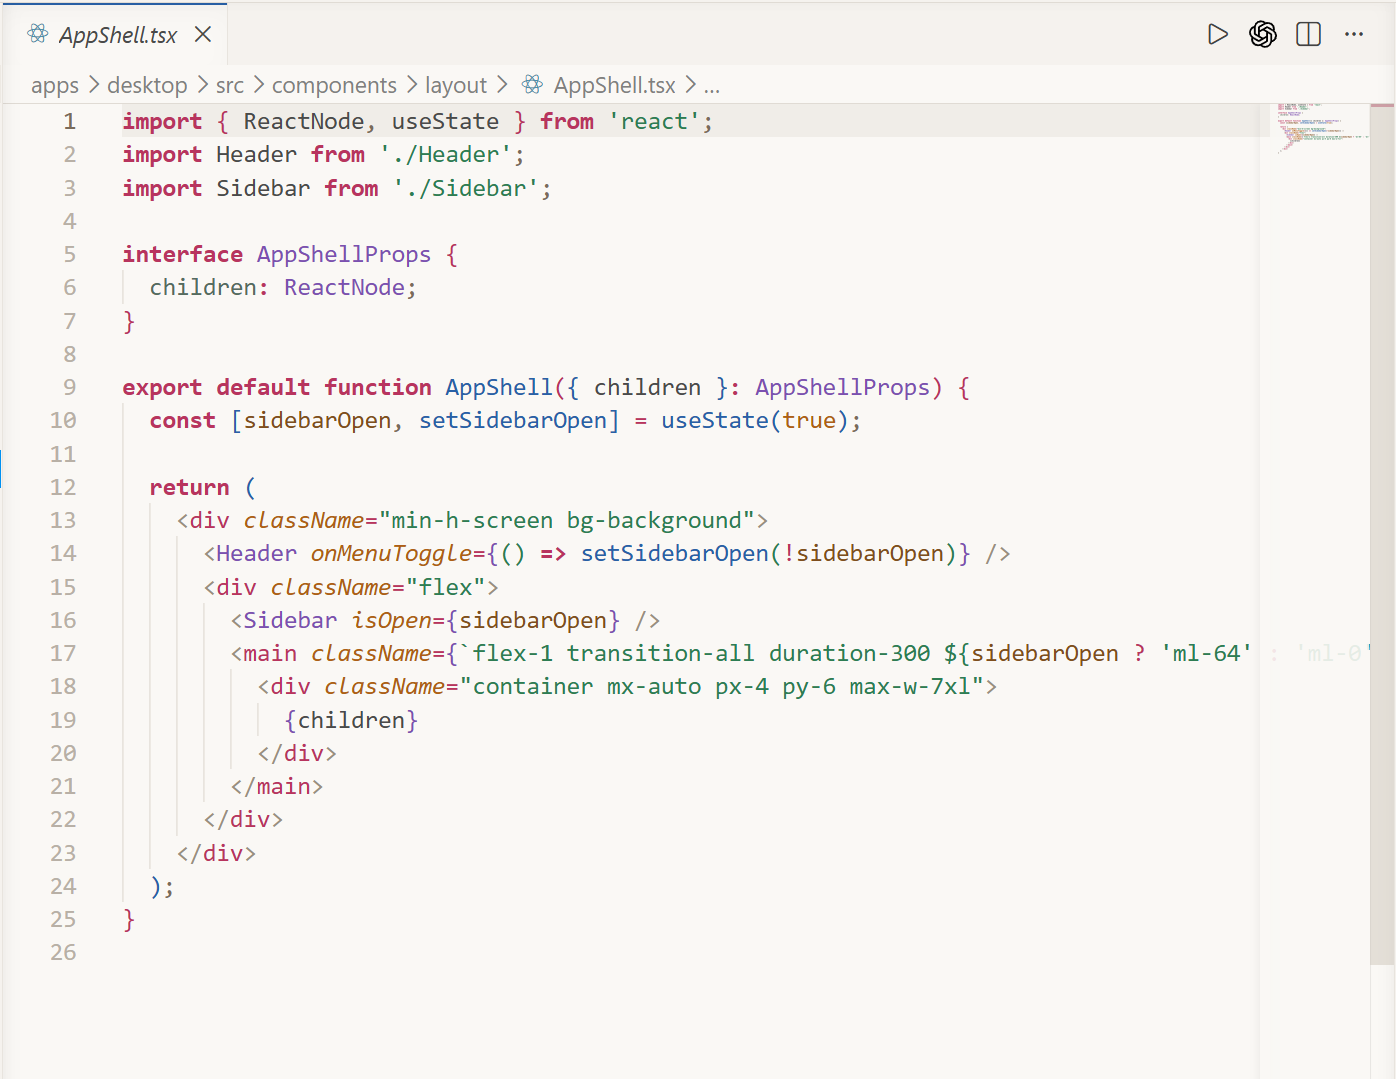Open the More Actions ellipsis menu
The width and height of the screenshot is (1396, 1079).
click(1354, 34)
